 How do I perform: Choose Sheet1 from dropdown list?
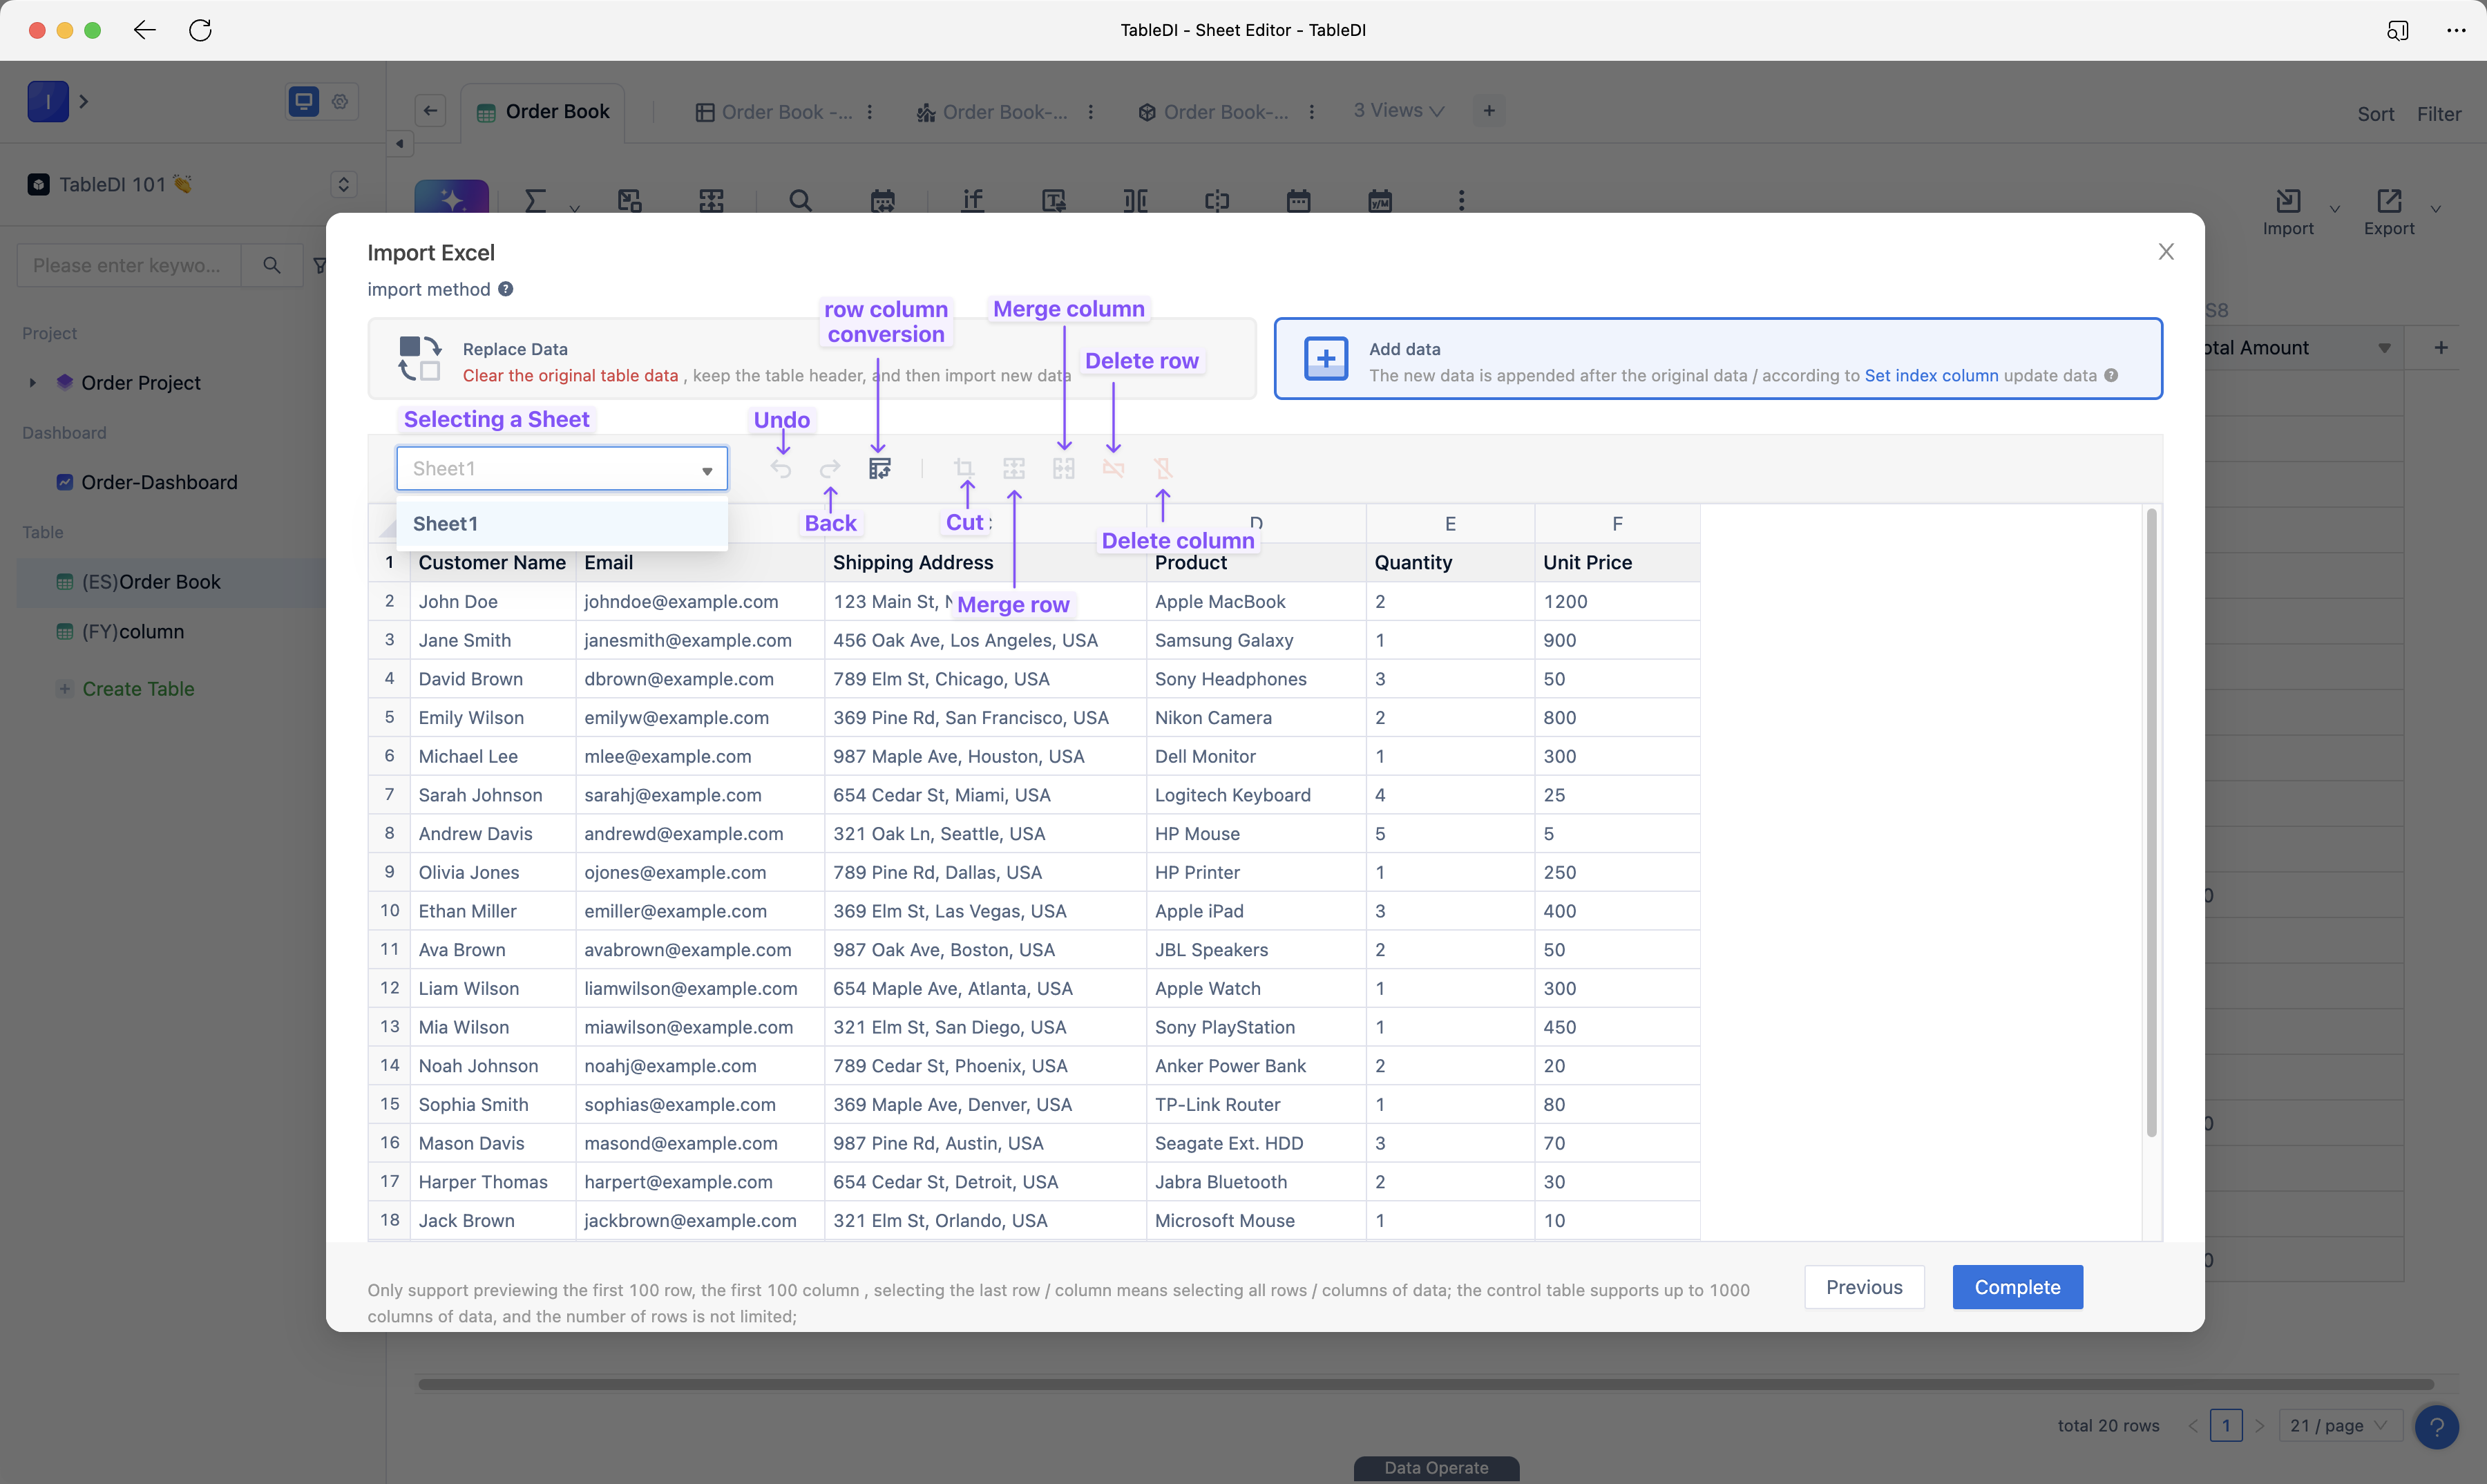562,523
